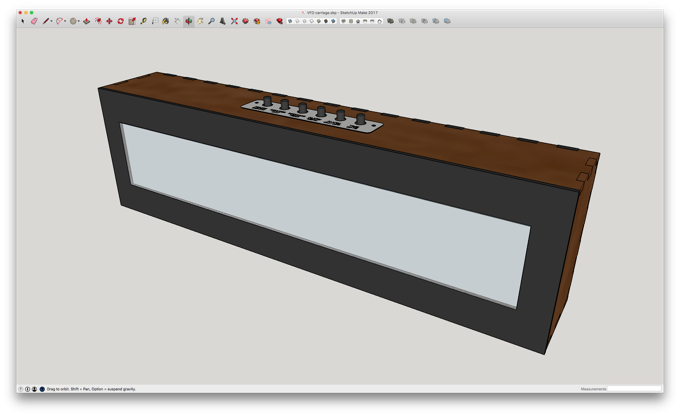The width and height of the screenshot is (680, 416).
Task: Switch to Front view
Action: [358, 21]
